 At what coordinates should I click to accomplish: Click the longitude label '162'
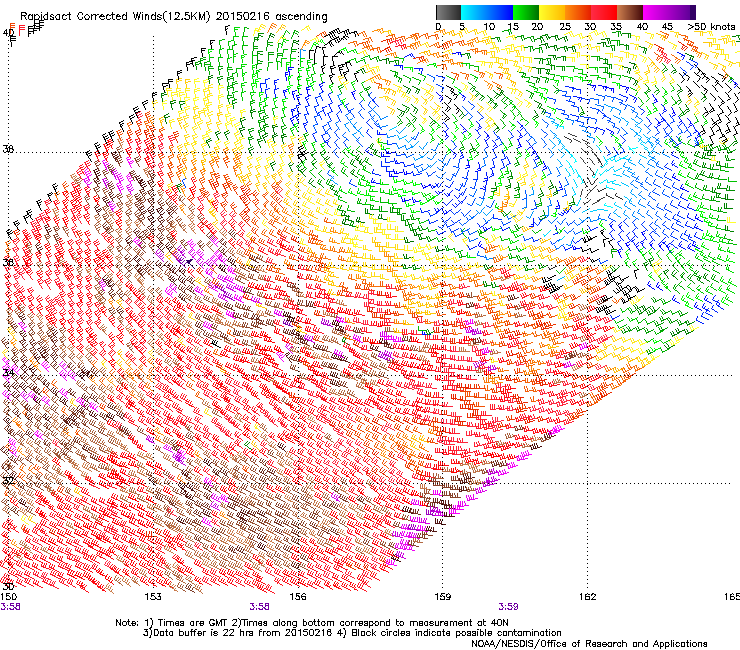click(x=587, y=597)
